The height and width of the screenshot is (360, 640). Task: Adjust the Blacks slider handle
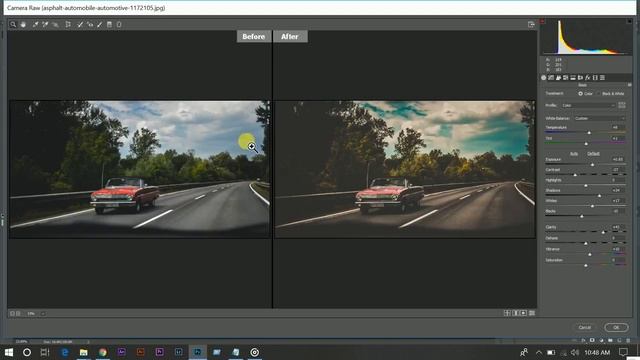coord(582,216)
